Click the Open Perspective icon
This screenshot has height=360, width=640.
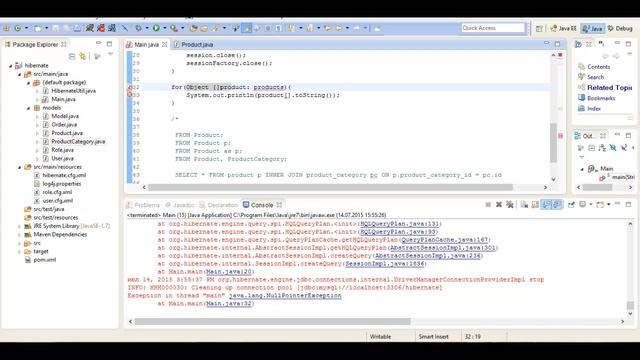[539, 28]
